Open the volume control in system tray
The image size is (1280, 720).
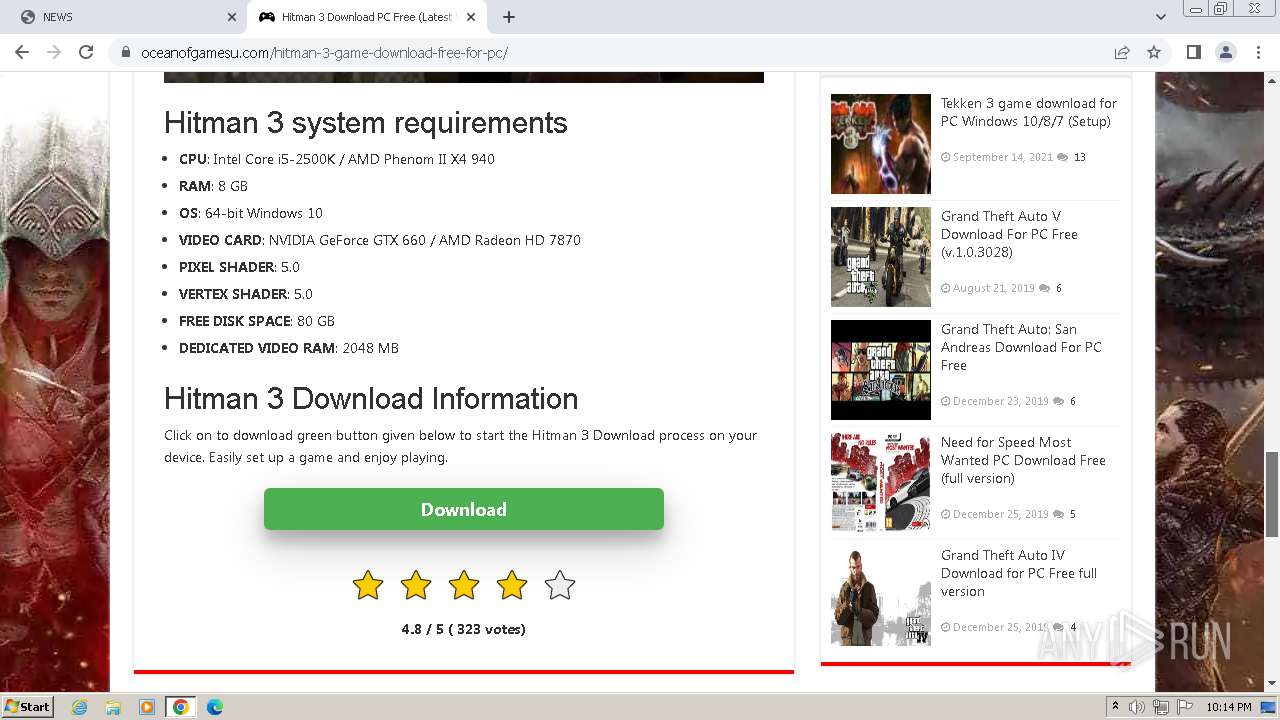(x=1137, y=707)
